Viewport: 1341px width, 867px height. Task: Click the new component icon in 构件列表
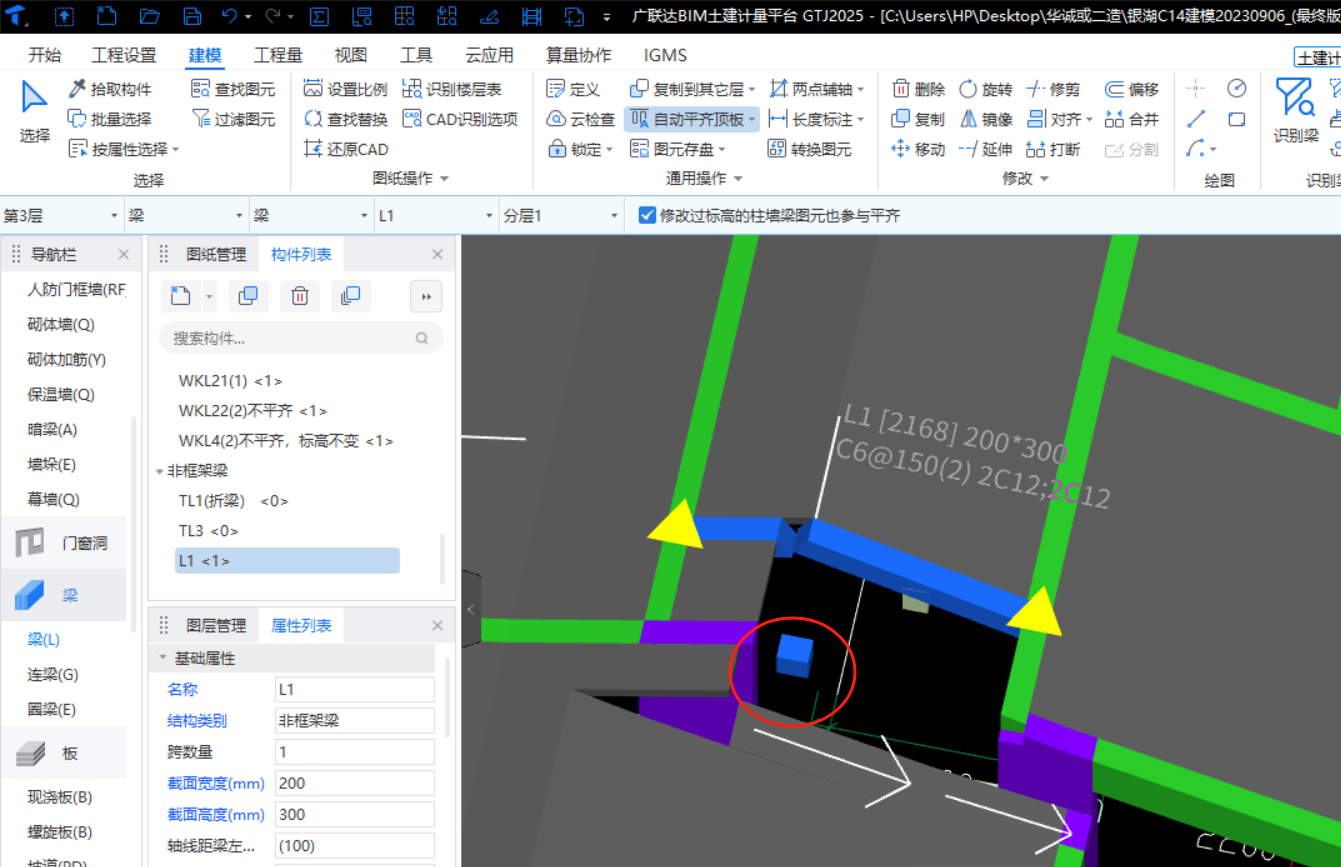tap(180, 295)
